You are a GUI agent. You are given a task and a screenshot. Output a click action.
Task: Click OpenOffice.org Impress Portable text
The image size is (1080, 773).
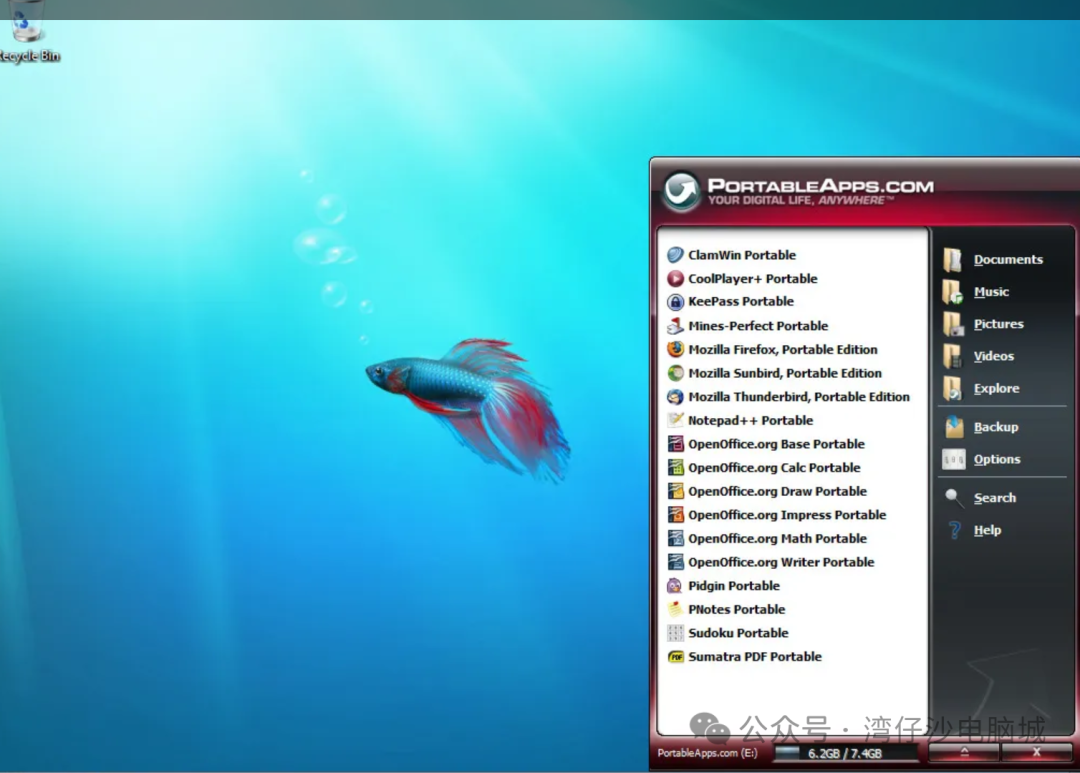pos(787,515)
